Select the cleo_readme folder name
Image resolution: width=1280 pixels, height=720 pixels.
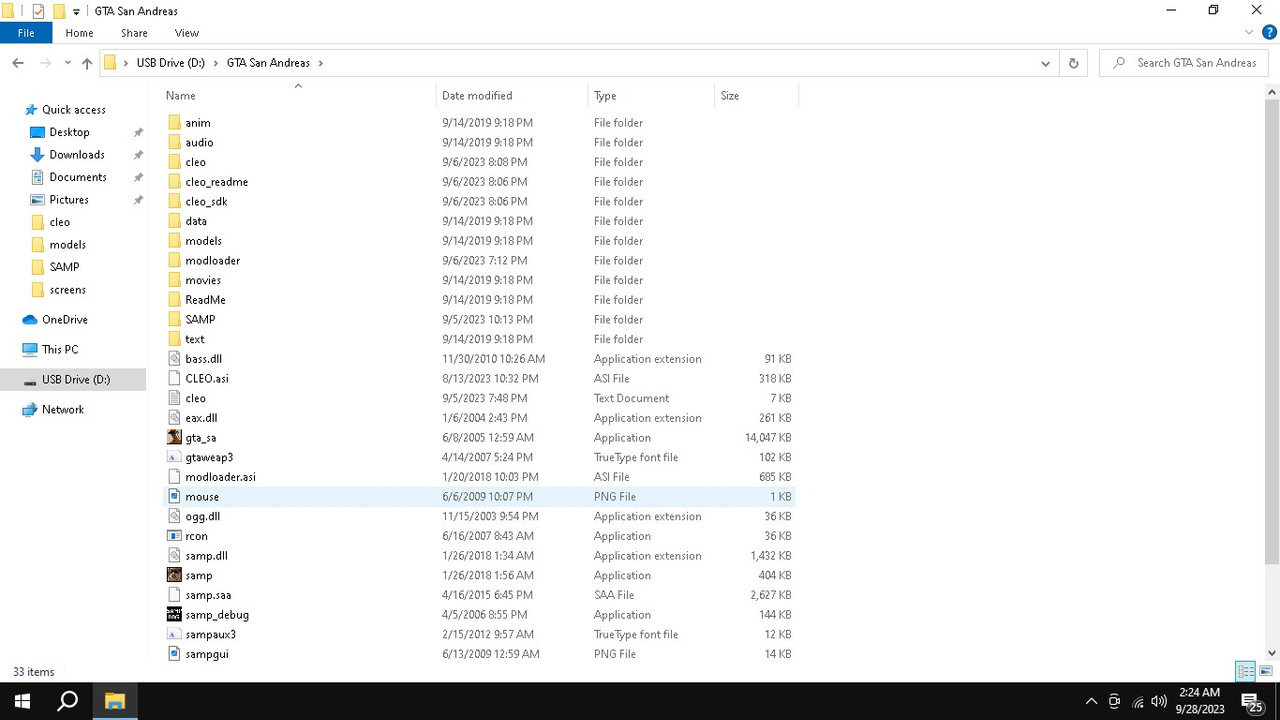[216, 182]
